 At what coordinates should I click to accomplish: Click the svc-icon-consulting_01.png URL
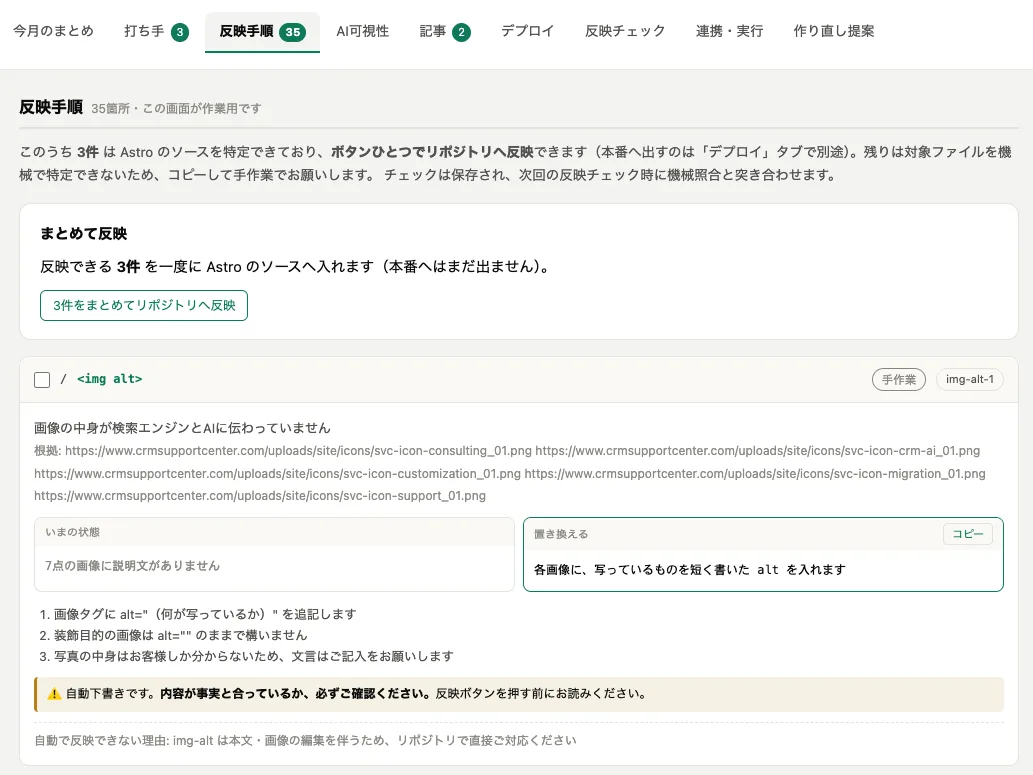click(298, 451)
